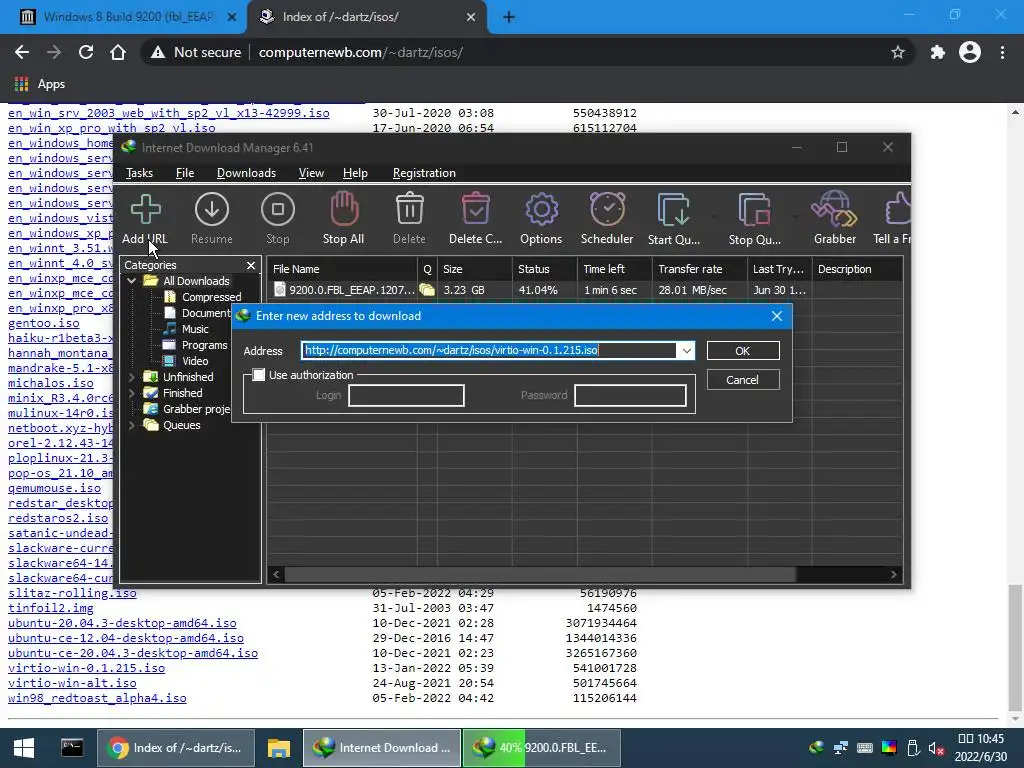The width and height of the screenshot is (1024, 768).
Task: Select the Compressed category
Action: click(x=212, y=297)
